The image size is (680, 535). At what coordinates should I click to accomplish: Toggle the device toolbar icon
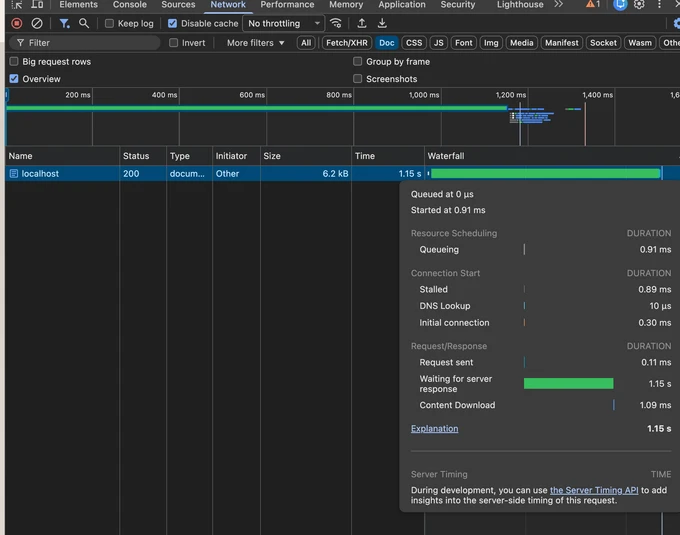click(x=37, y=5)
